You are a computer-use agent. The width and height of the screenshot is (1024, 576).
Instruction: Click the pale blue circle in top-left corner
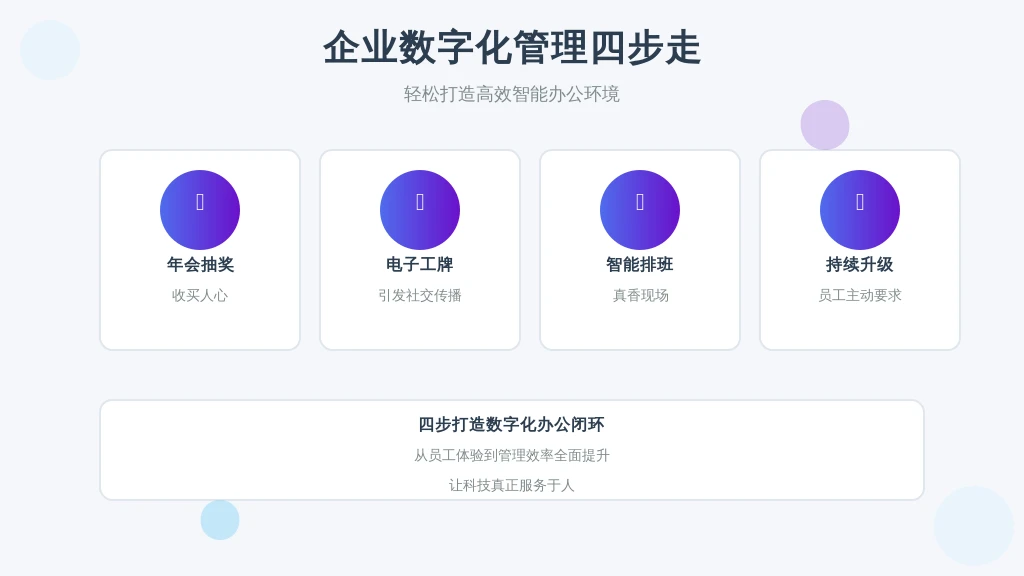[50, 50]
